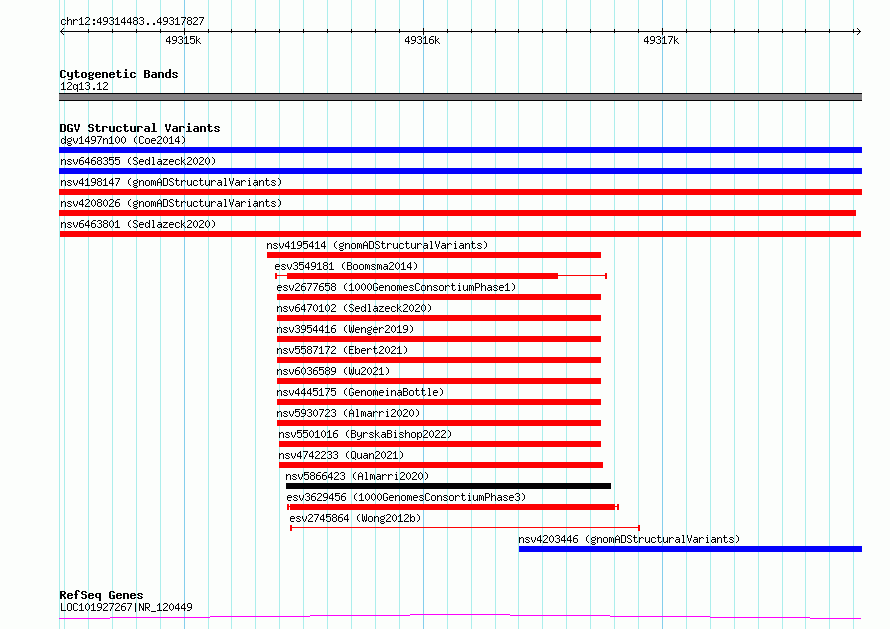This screenshot has width=890, height=629.
Task: Click the red bar under nsv5587172
Action: pyautogui.click(x=439, y=360)
